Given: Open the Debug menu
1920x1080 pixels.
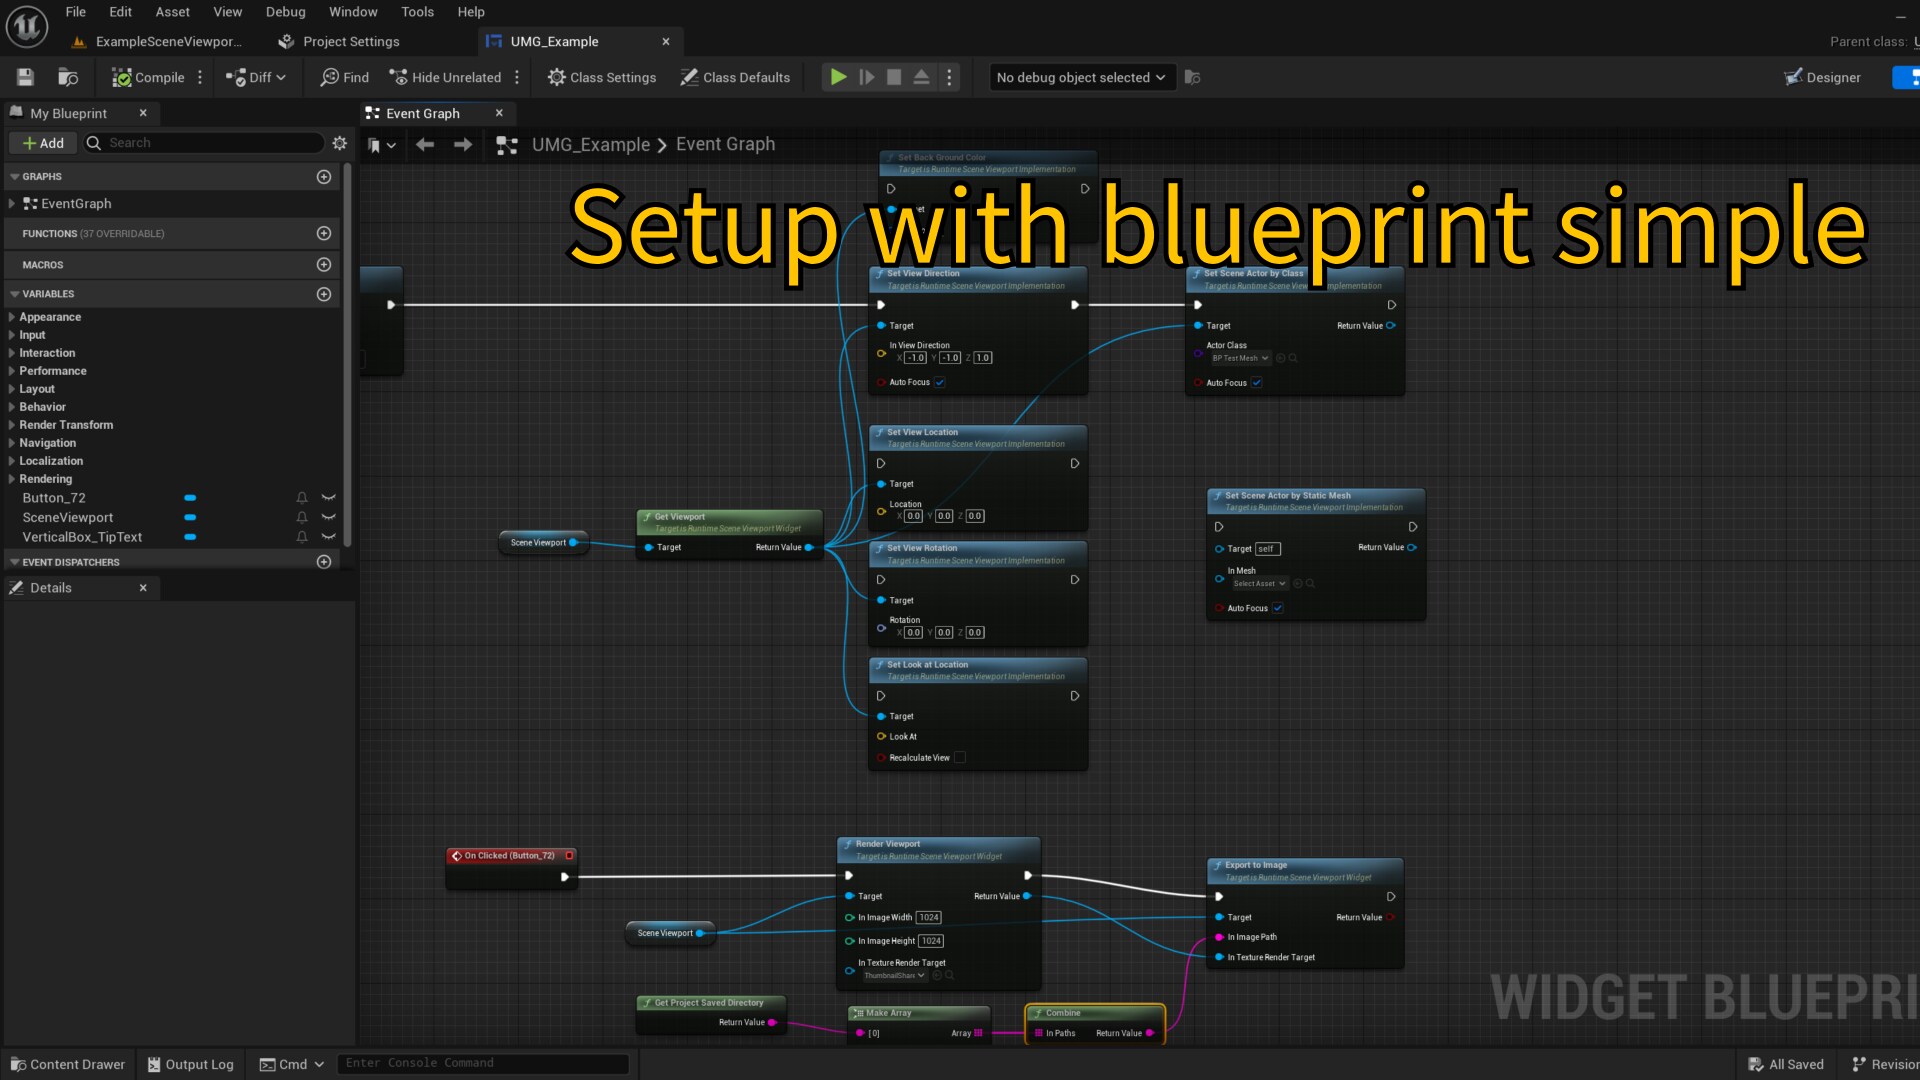Looking at the screenshot, I should click(x=285, y=12).
